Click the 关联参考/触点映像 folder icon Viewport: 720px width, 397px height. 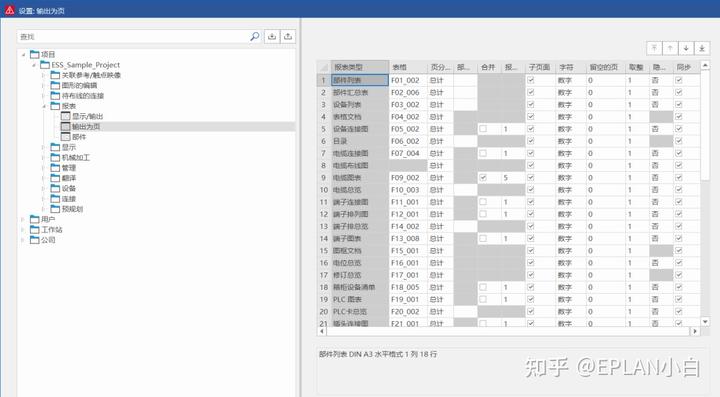(55, 75)
